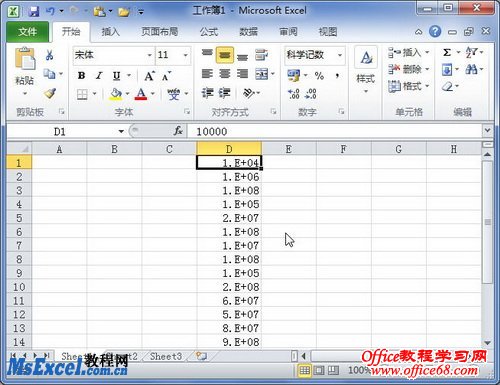500x385 pixels.
Task: Apply Comma Style format
Action: point(337,76)
